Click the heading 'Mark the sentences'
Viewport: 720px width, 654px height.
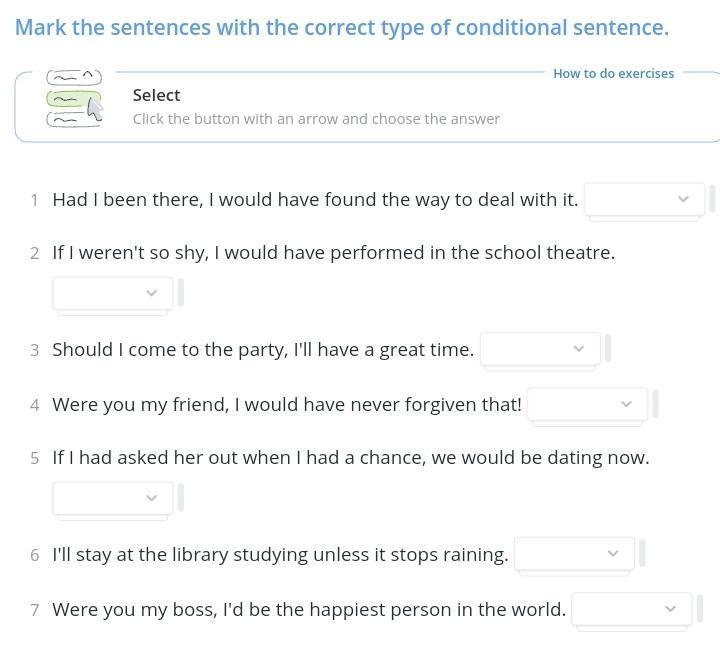click(x=342, y=27)
